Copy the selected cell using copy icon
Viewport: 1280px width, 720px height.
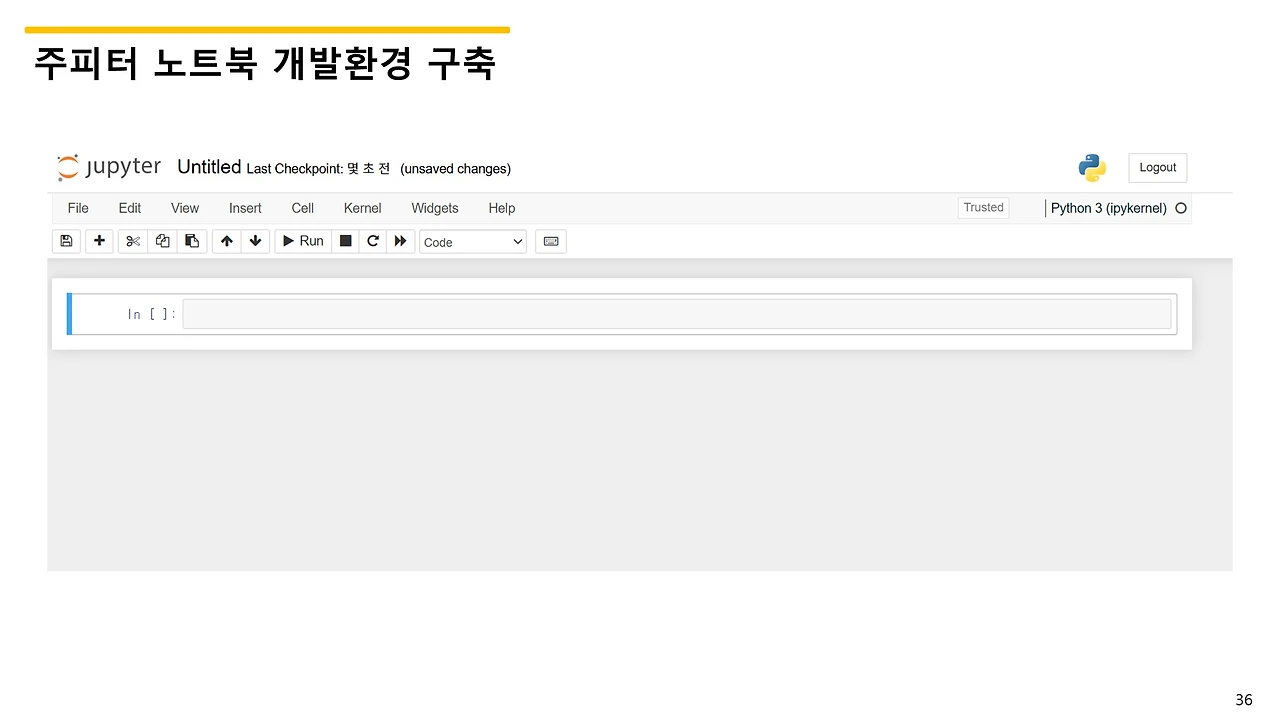click(162, 241)
